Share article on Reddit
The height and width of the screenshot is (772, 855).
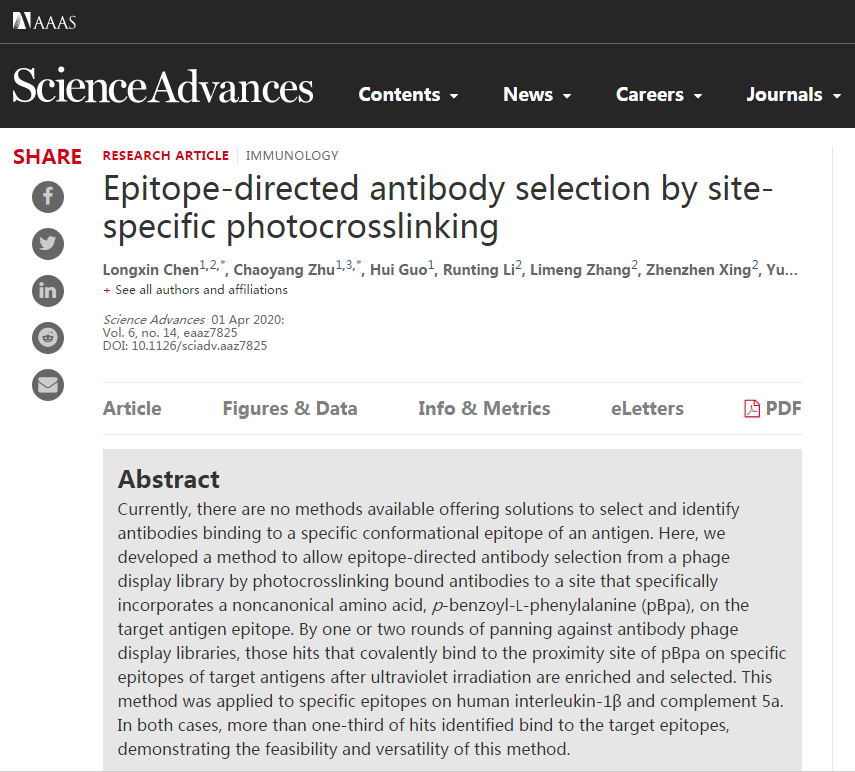pyautogui.click(x=48, y=337)
